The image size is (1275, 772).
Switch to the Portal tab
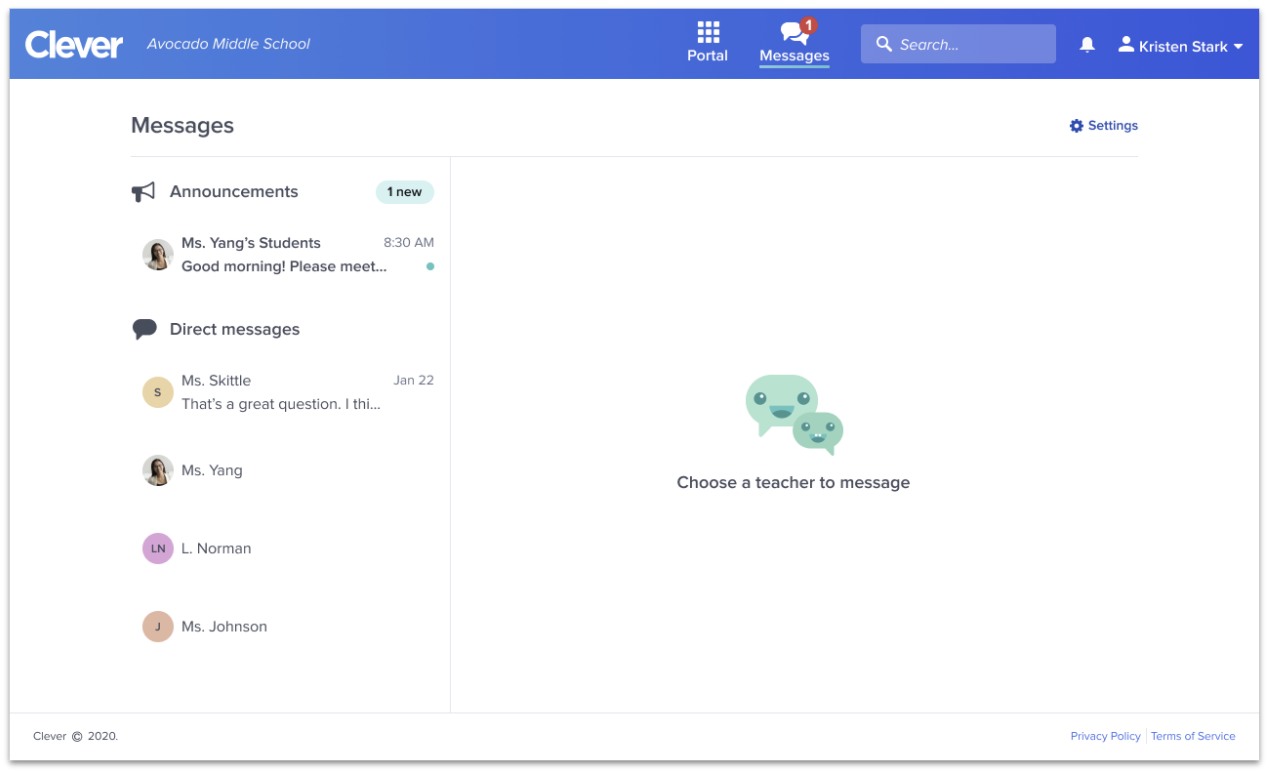click(707, 55)
